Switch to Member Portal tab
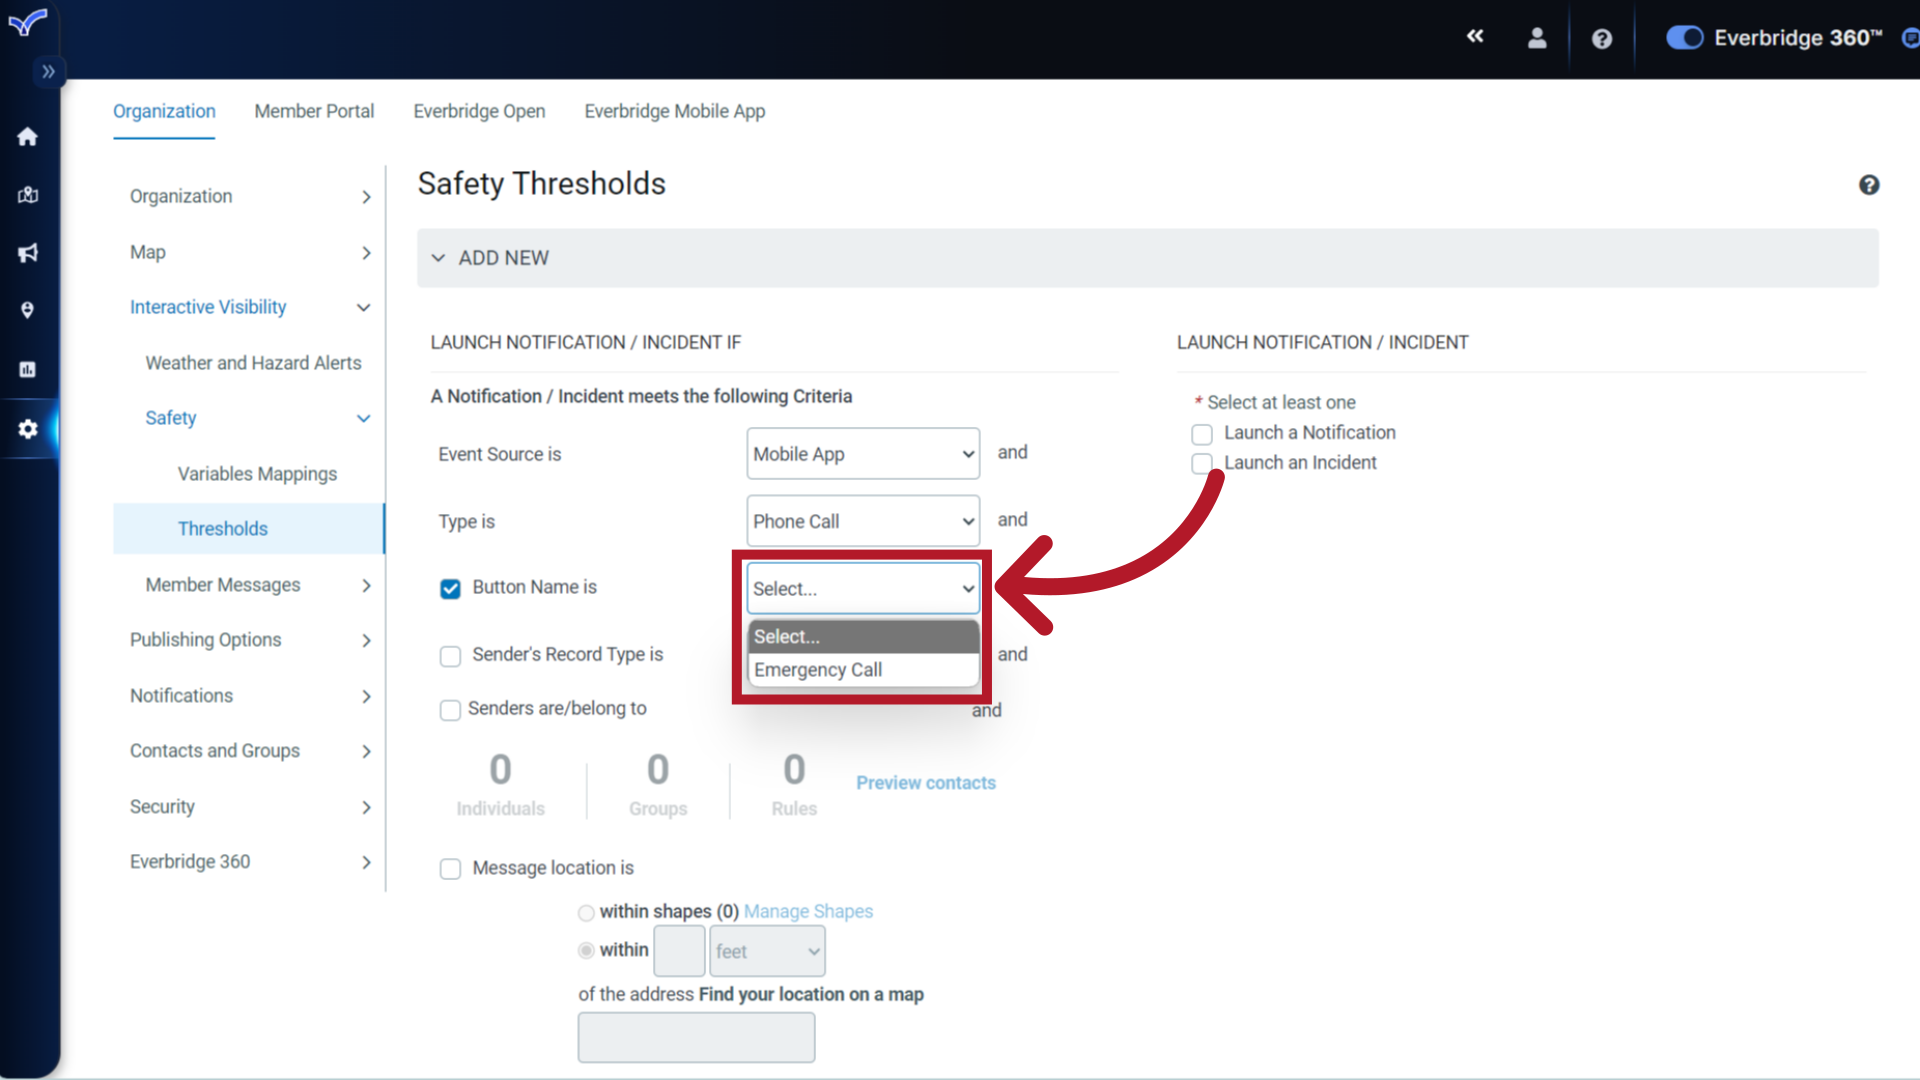 click(x=314, y=111)
